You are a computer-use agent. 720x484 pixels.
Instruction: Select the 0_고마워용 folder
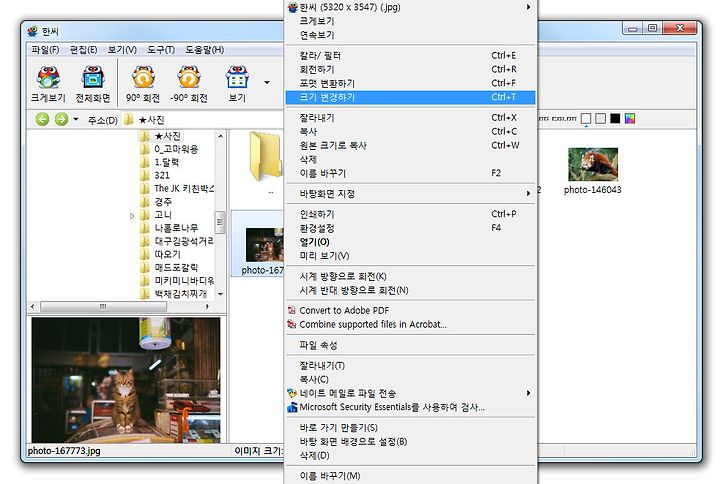pyautogui.click(x=176, y=149)
